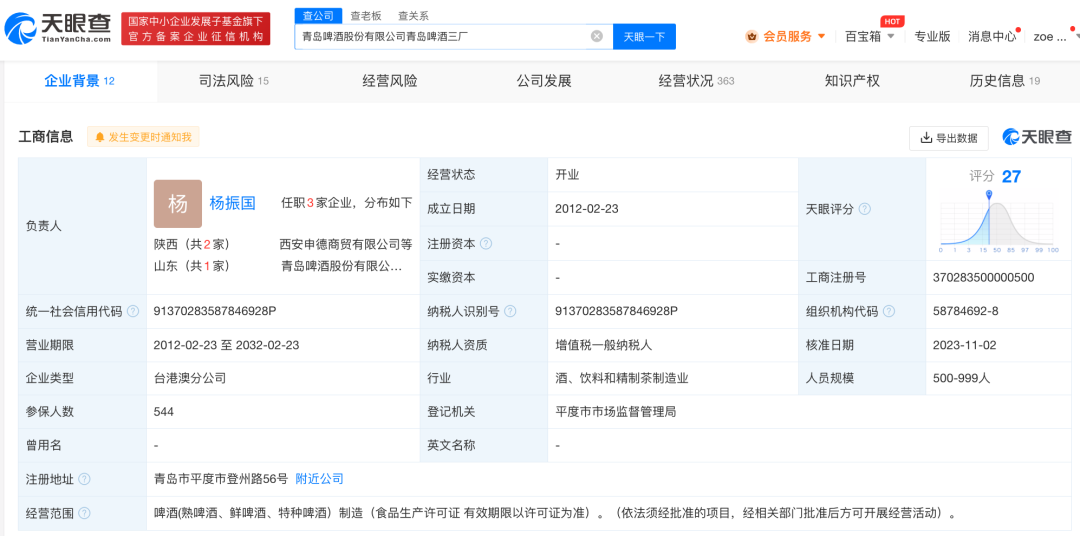
Task: Switch to the 企业背景 tab
Action: pos(80,81)
